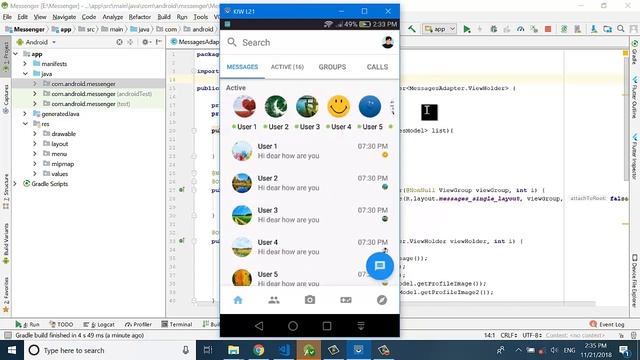
Task: Tap the Android recent apps square
Action: coord(327,326)
